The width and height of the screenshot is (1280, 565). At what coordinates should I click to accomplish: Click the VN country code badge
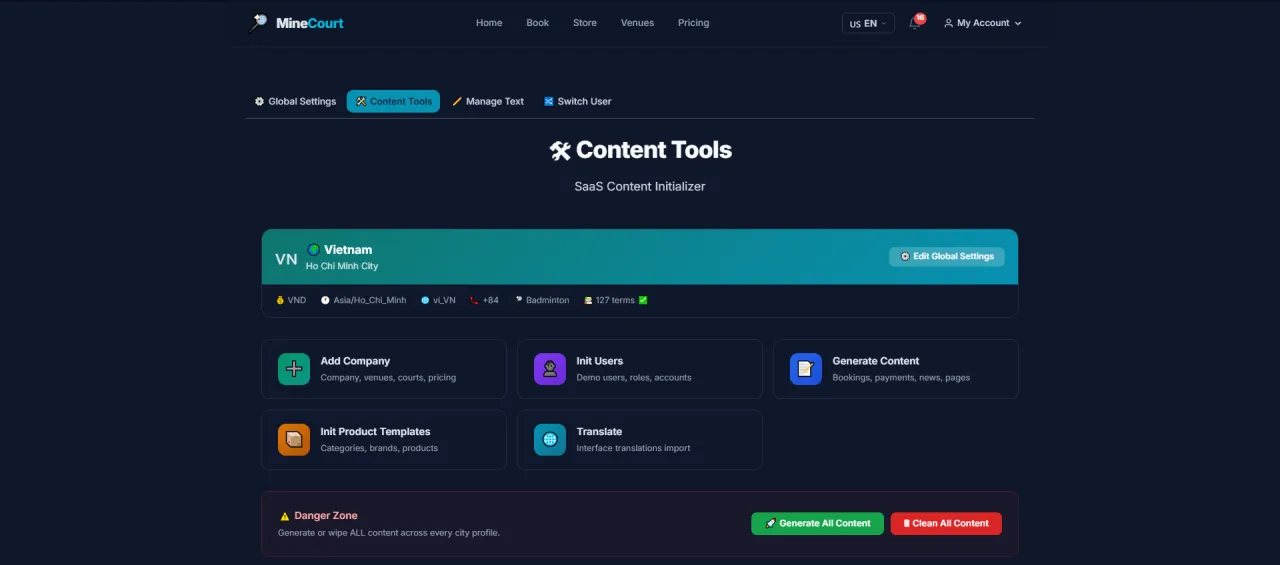point(286,259)
